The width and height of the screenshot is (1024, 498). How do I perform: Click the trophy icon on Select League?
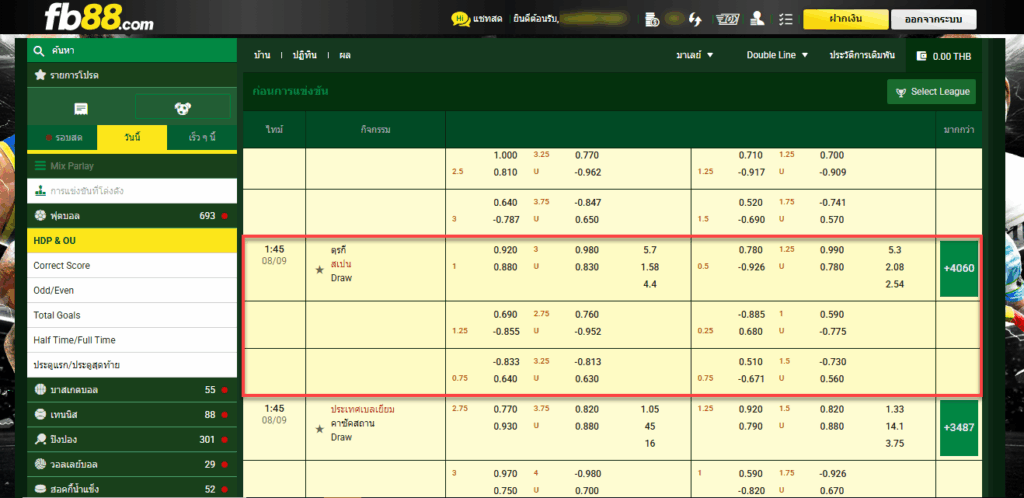coord(901,92)
